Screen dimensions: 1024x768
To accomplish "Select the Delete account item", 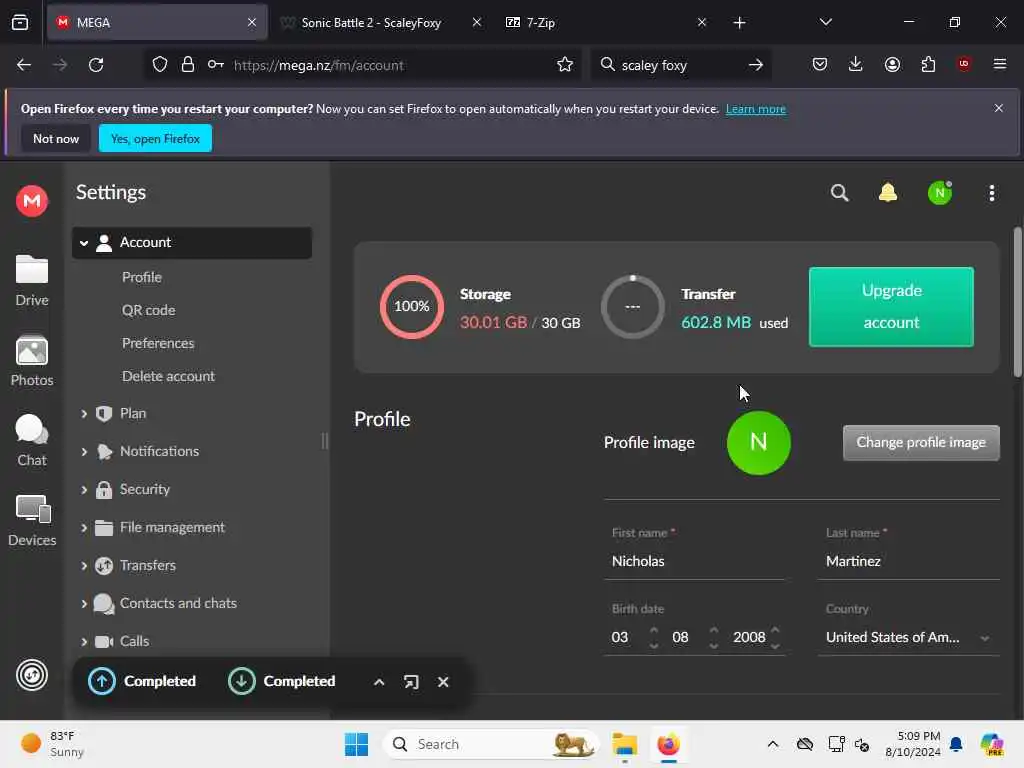I will click(x=168, y=376).
